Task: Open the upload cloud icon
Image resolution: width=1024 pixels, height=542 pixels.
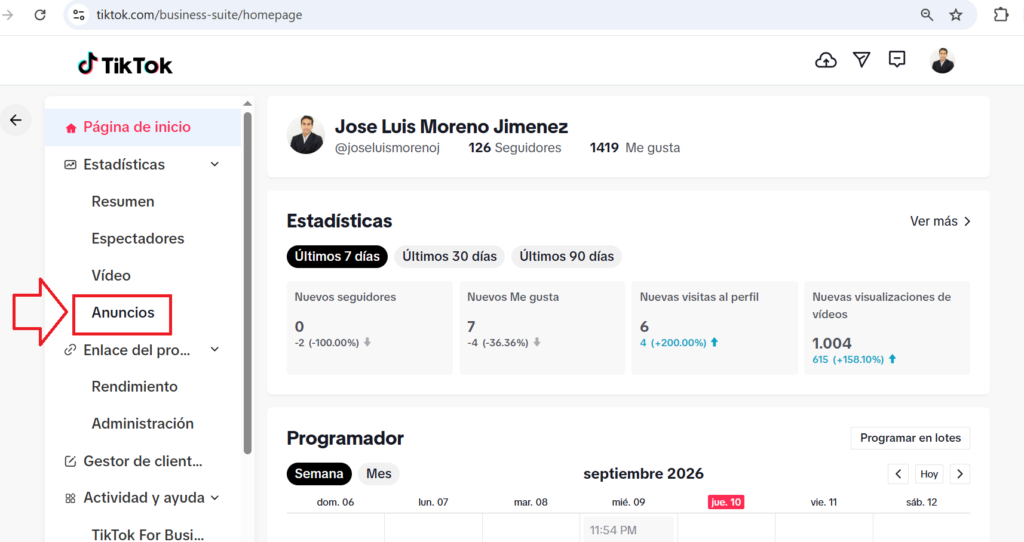Action: pos(826,61)
